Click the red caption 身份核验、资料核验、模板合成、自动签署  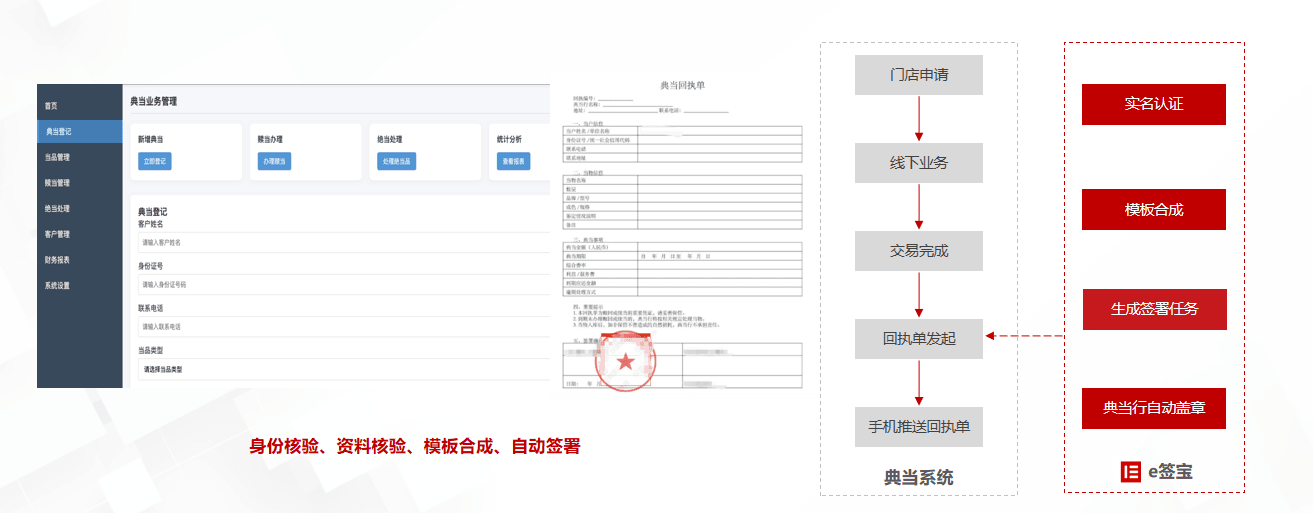(x=415, y=447)
